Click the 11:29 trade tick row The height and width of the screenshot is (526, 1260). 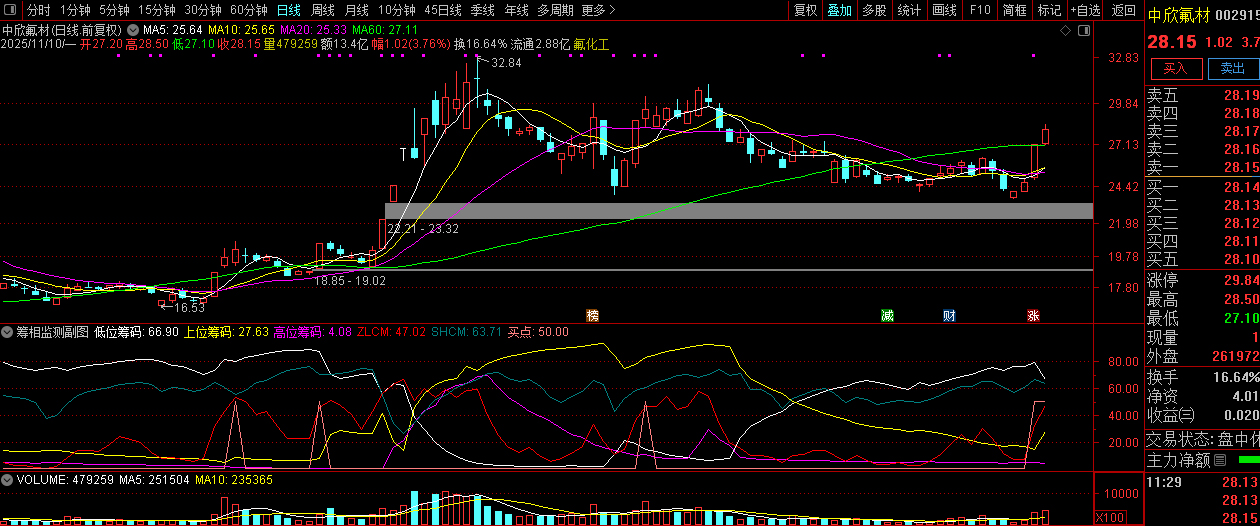pyautogui.click(x=1202, y=482)
